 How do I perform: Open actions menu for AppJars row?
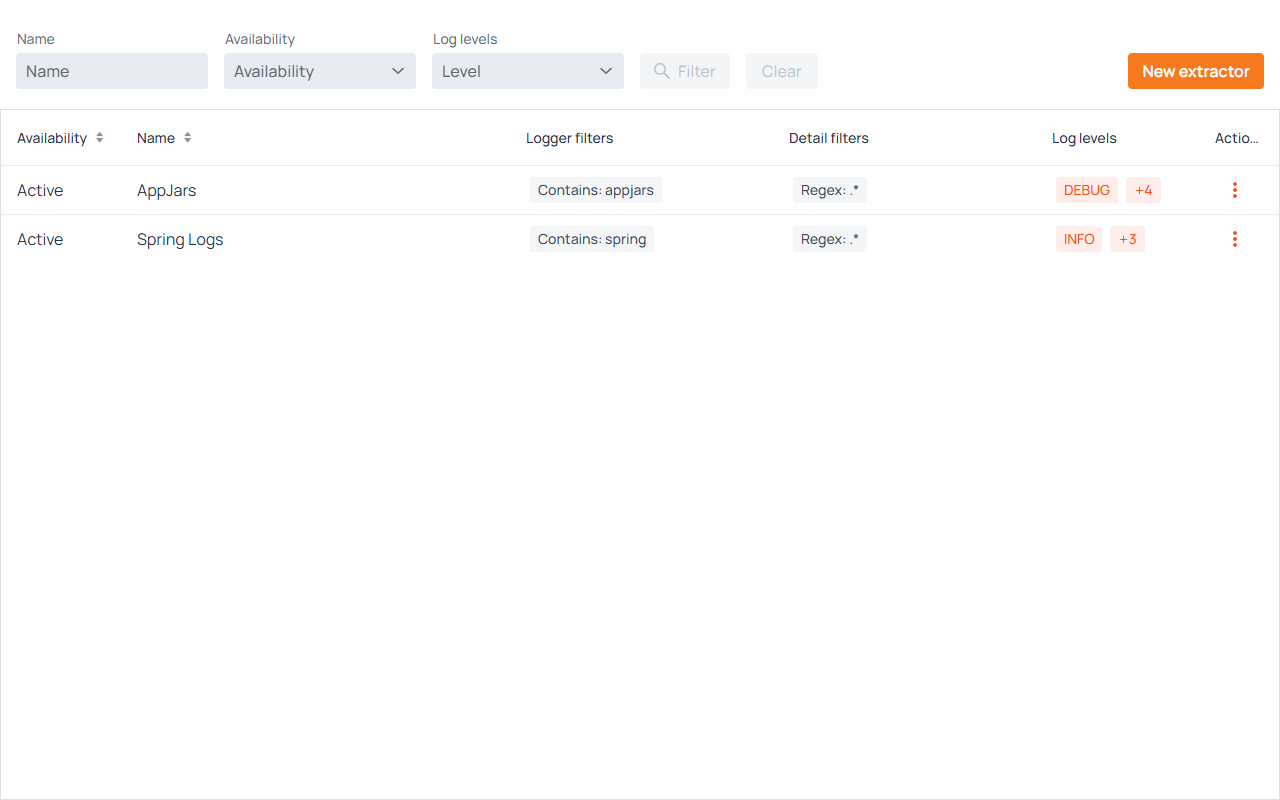[1235, 190]
